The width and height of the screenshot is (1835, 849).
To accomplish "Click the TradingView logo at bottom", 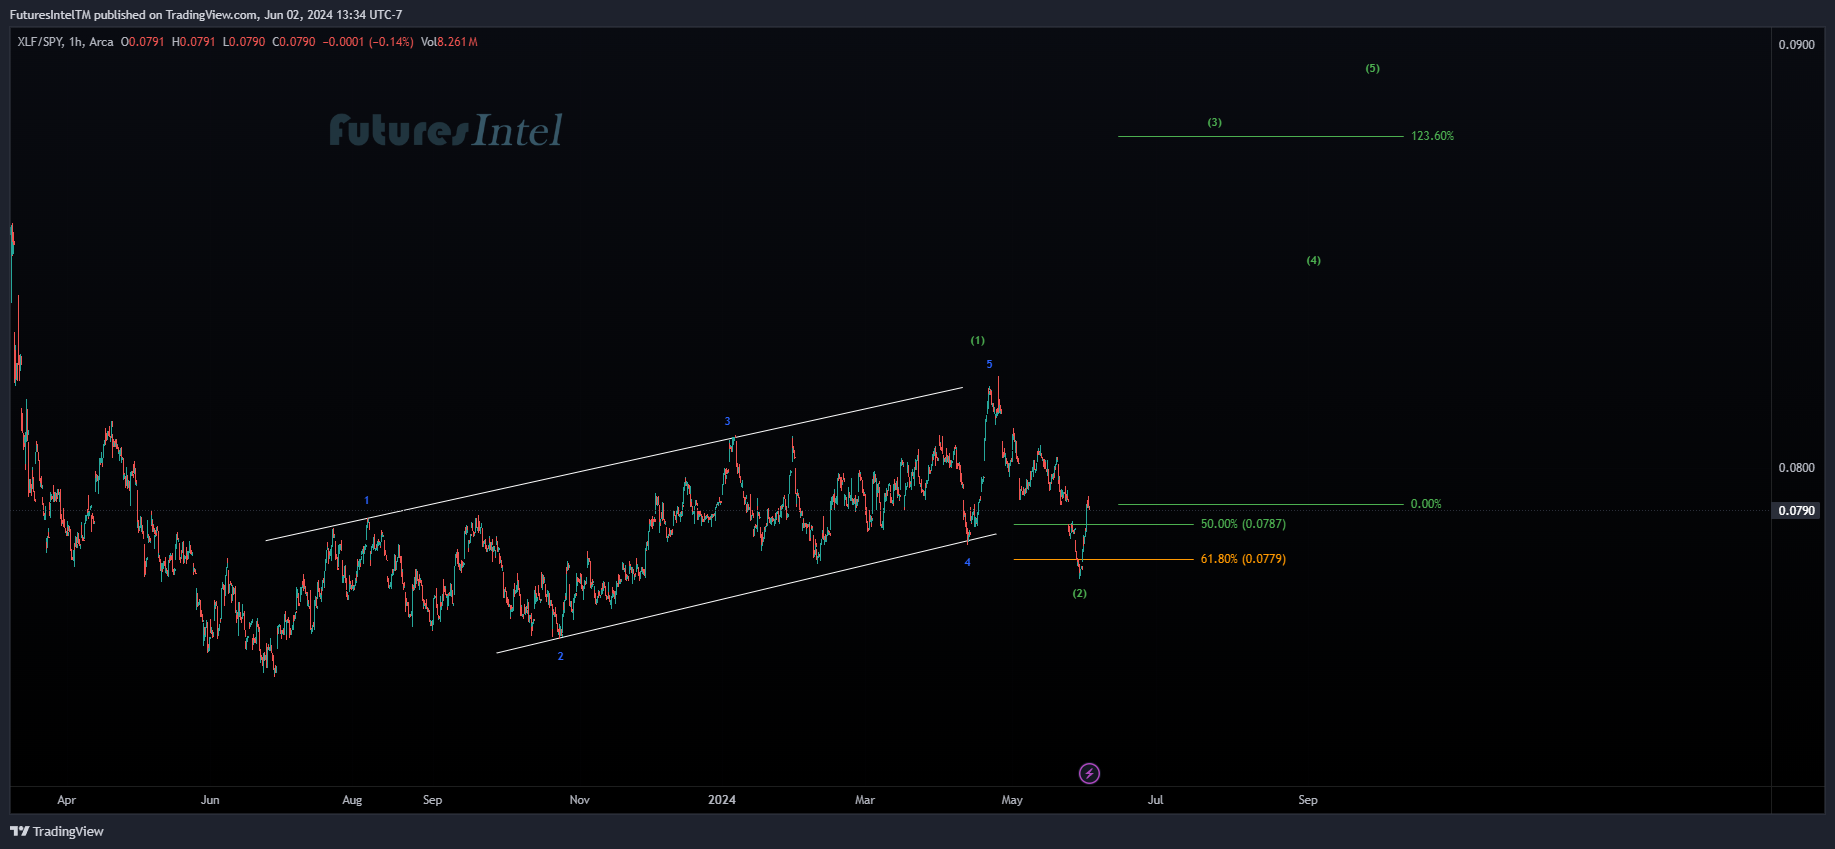I will tap(57, 831).
